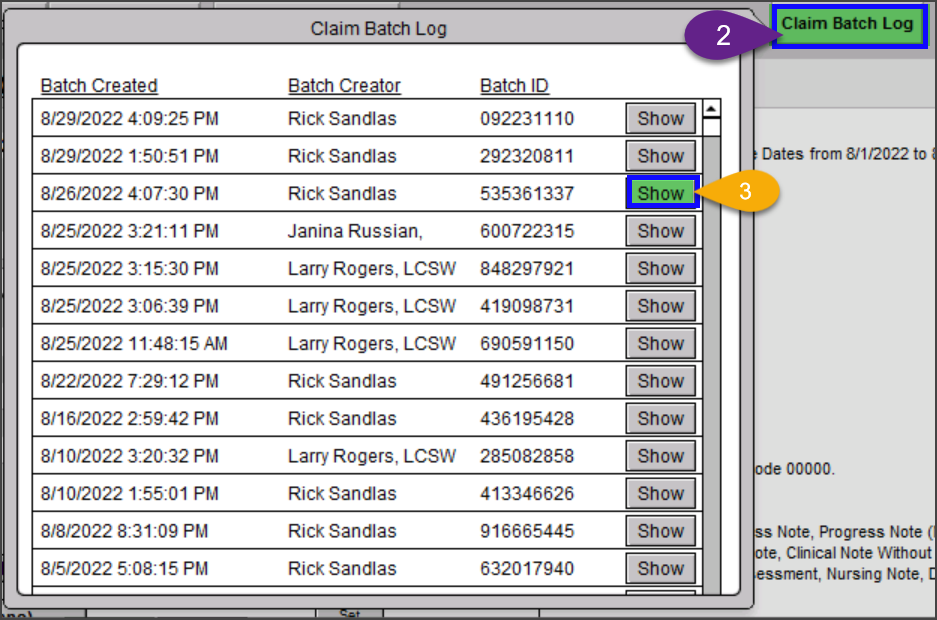Show batch 916665445 from 8/8/2022
The image size is (937, 620).
point(660,530)
